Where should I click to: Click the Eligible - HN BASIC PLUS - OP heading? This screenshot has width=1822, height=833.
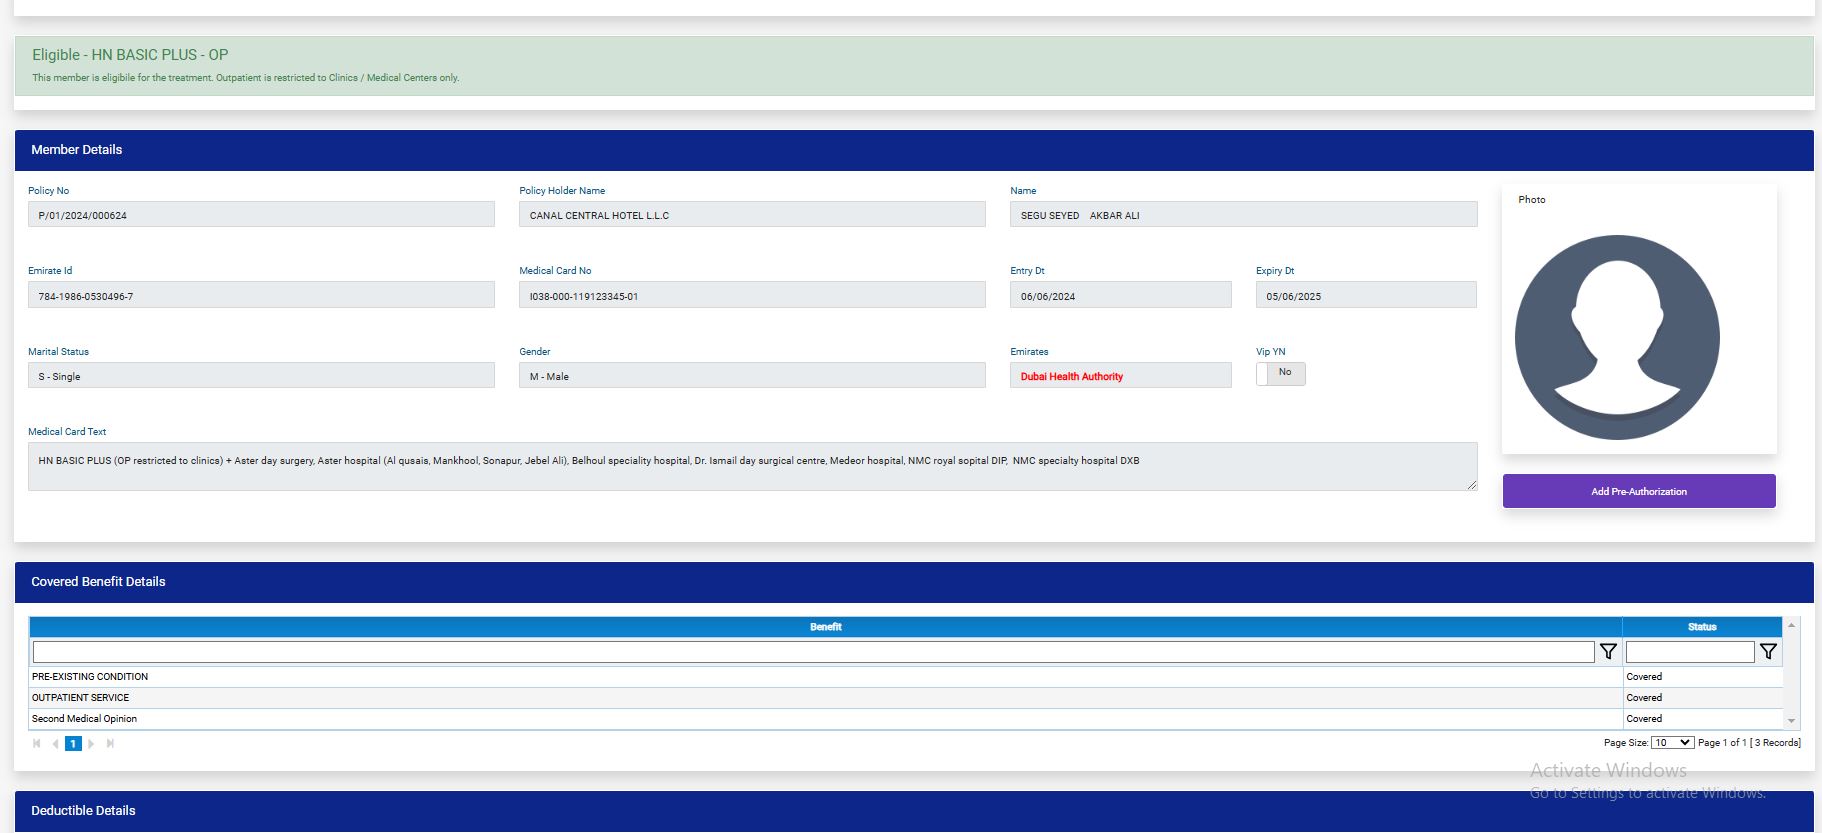coord(130,55)
